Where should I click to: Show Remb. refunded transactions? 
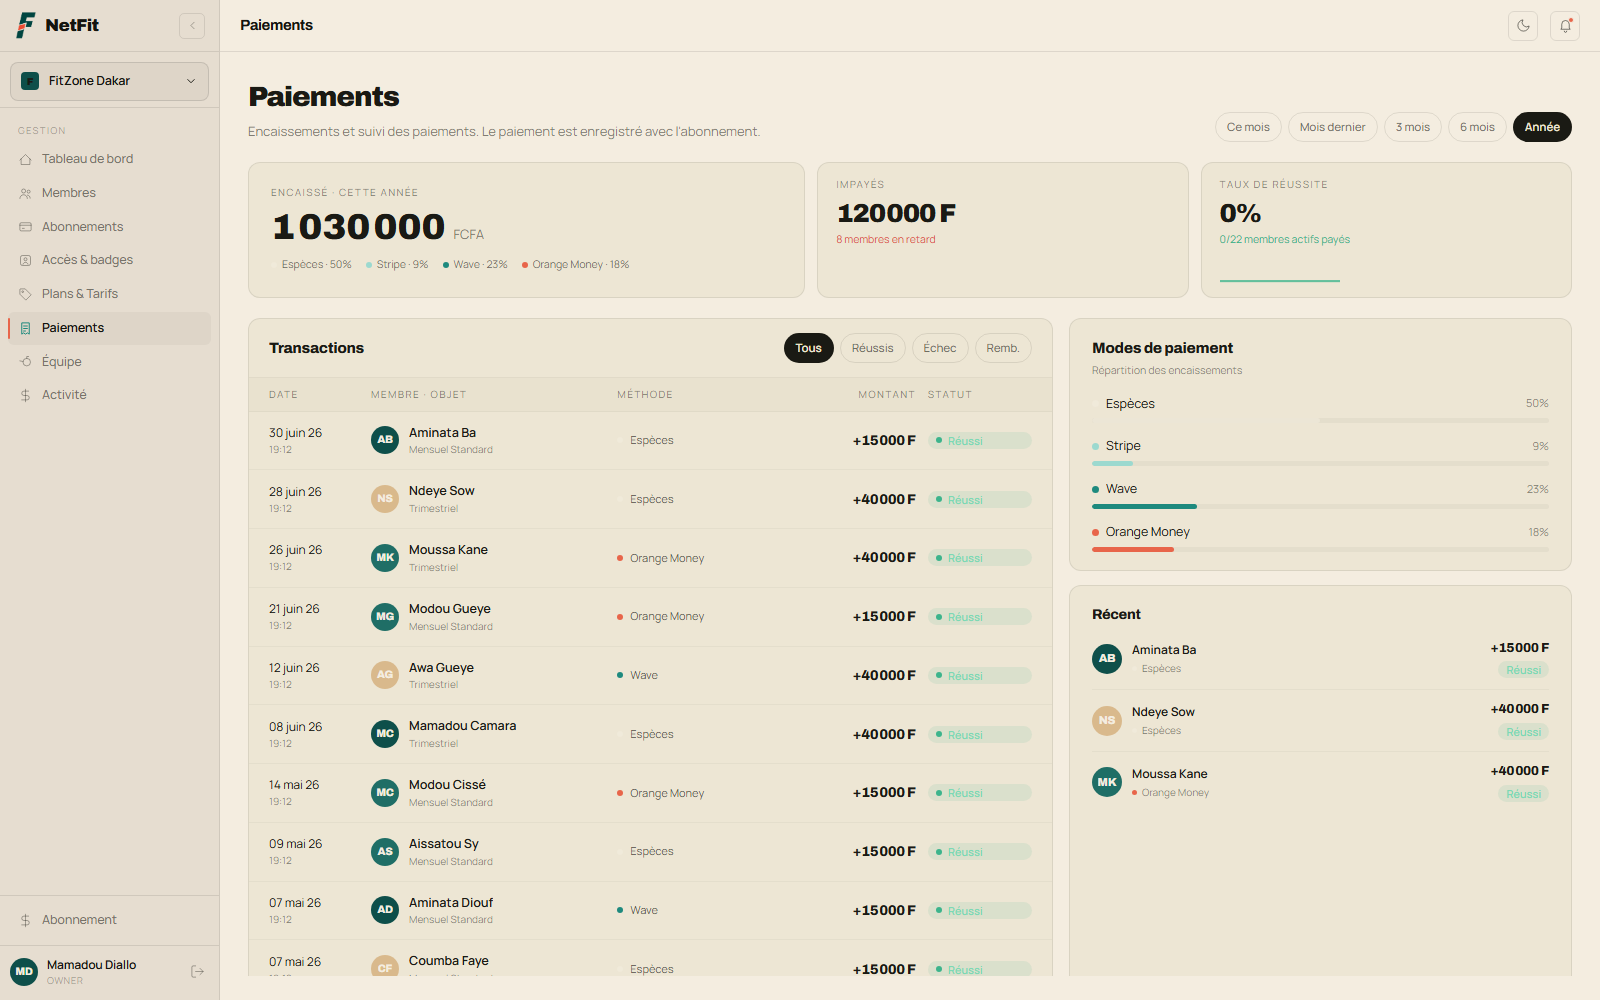1003,348
